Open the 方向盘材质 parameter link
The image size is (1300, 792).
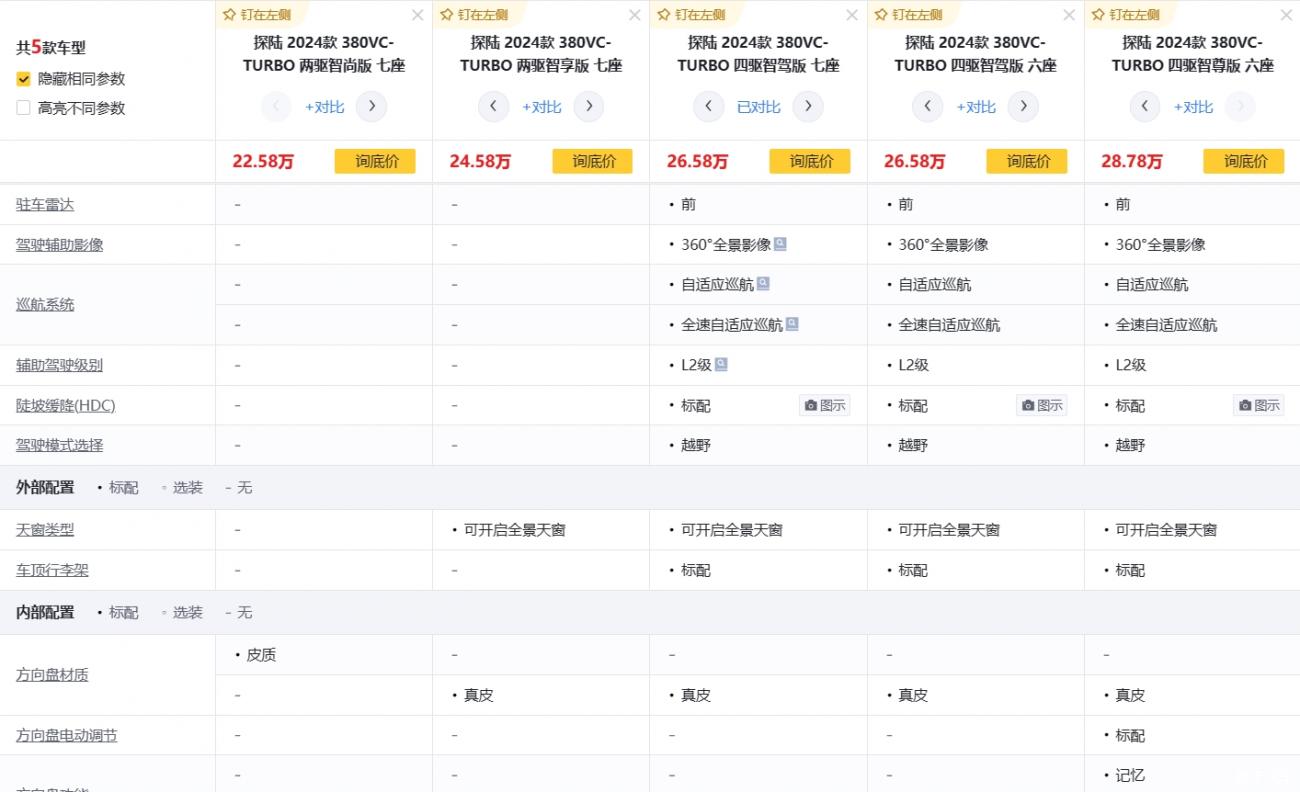(x=52, y=675)
